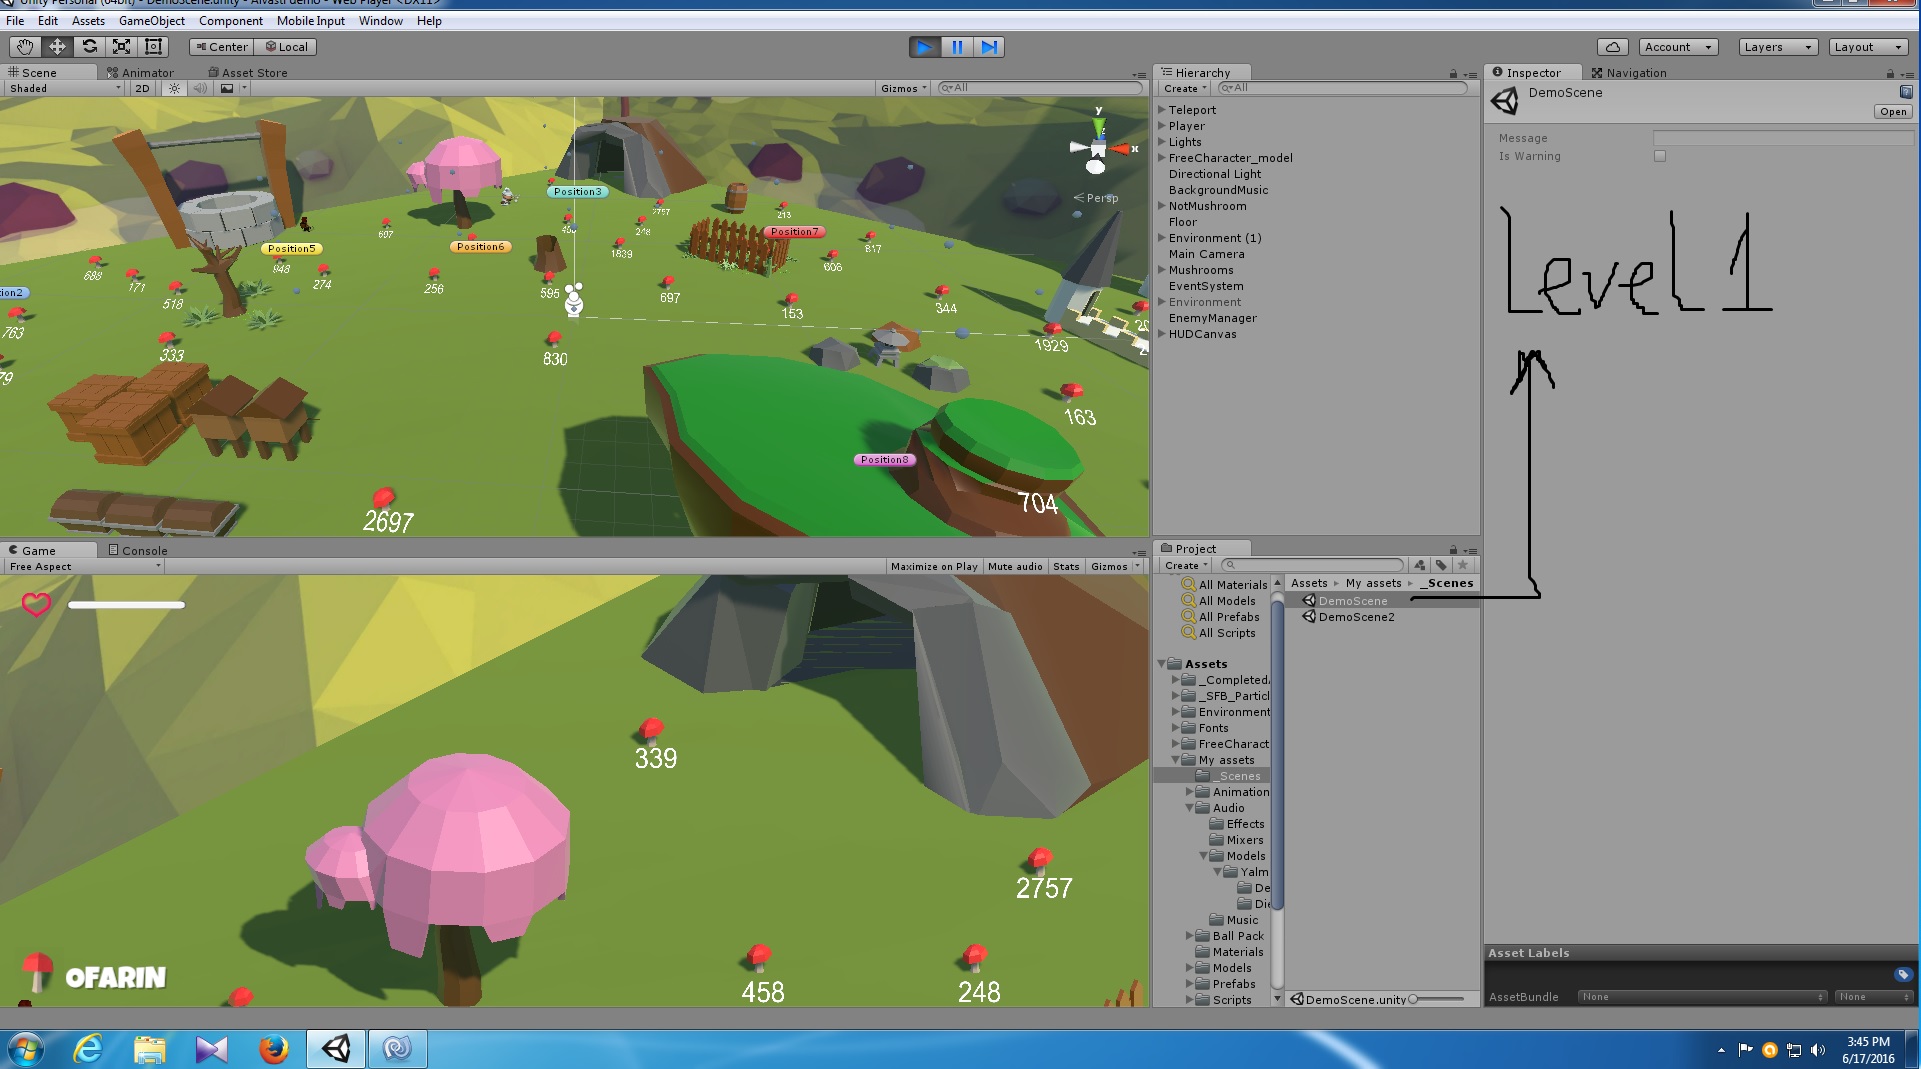Switch to the Animator tab
The width and height of the screenshot is (1921, 1069).
pyautogui.click(x=140, y=72)
